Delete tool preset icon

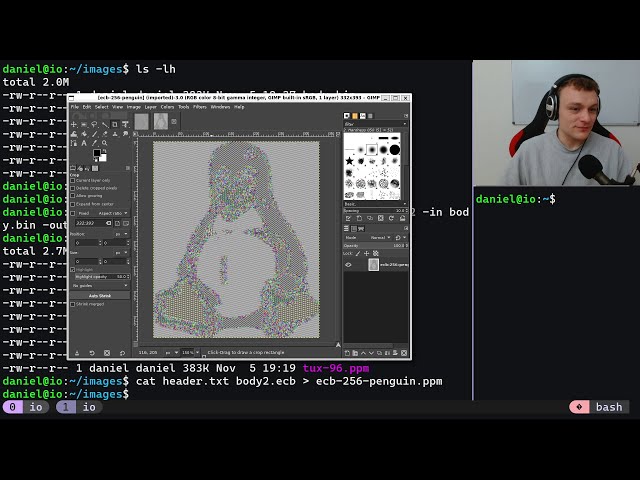tap(107, 353)
